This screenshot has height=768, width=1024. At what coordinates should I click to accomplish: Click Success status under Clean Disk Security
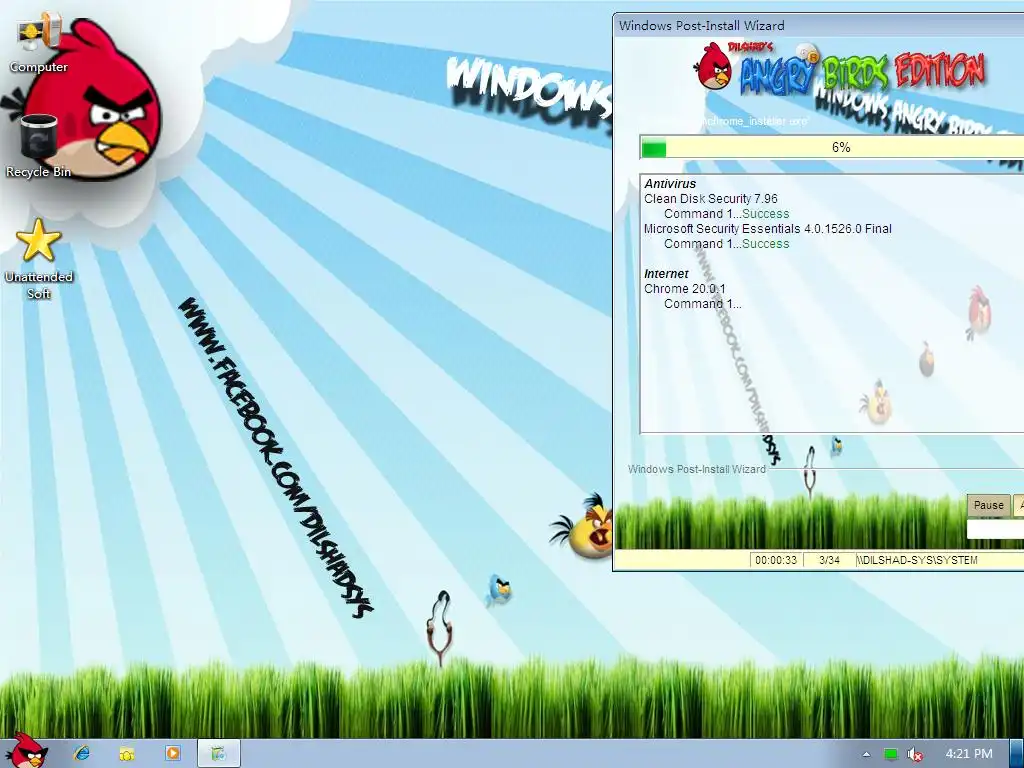click(765, 214)
